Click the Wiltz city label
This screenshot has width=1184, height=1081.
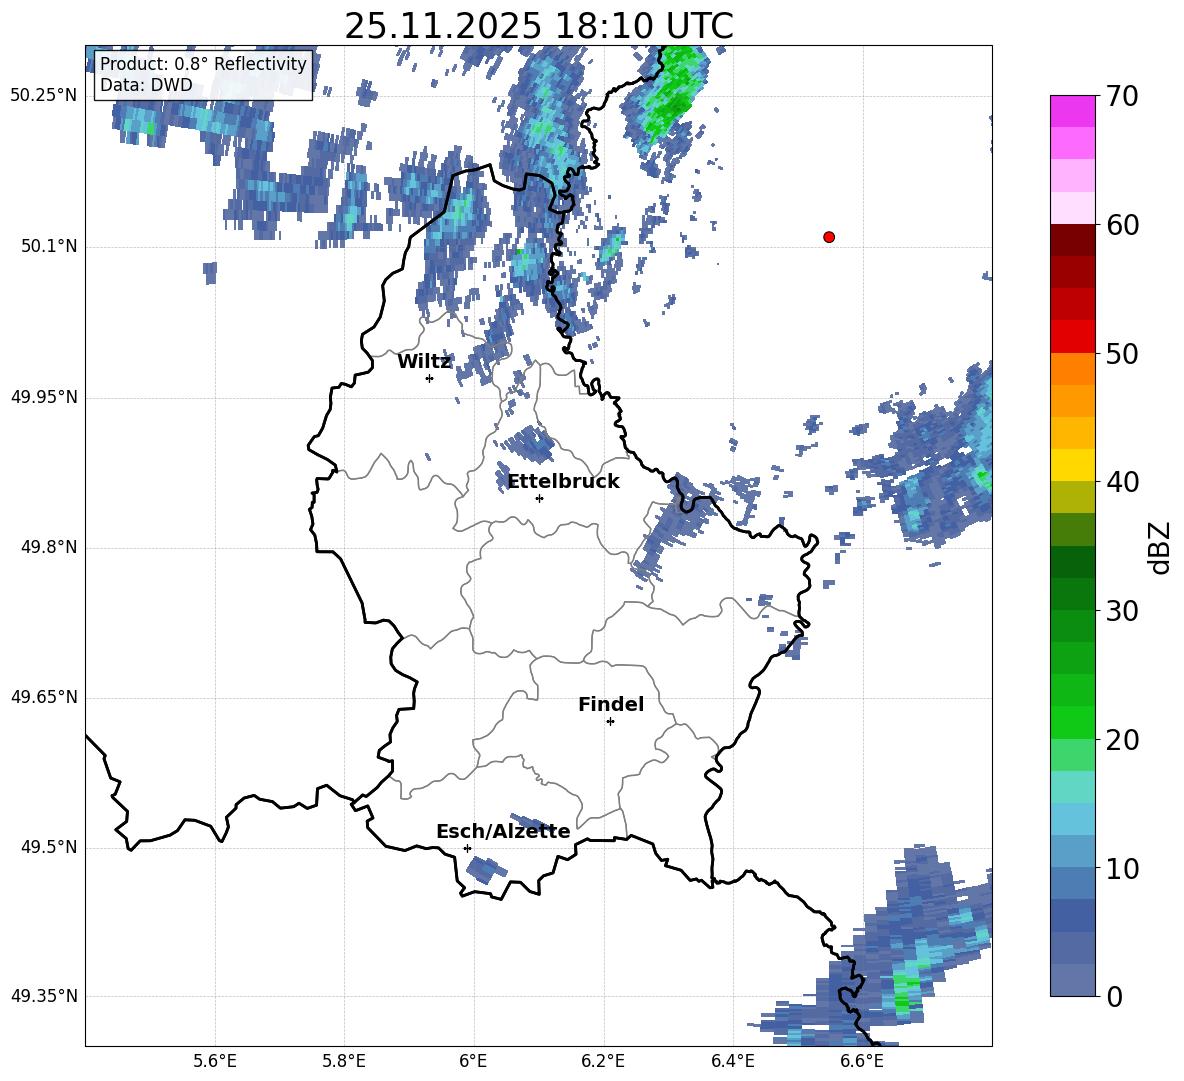(424, 362)
